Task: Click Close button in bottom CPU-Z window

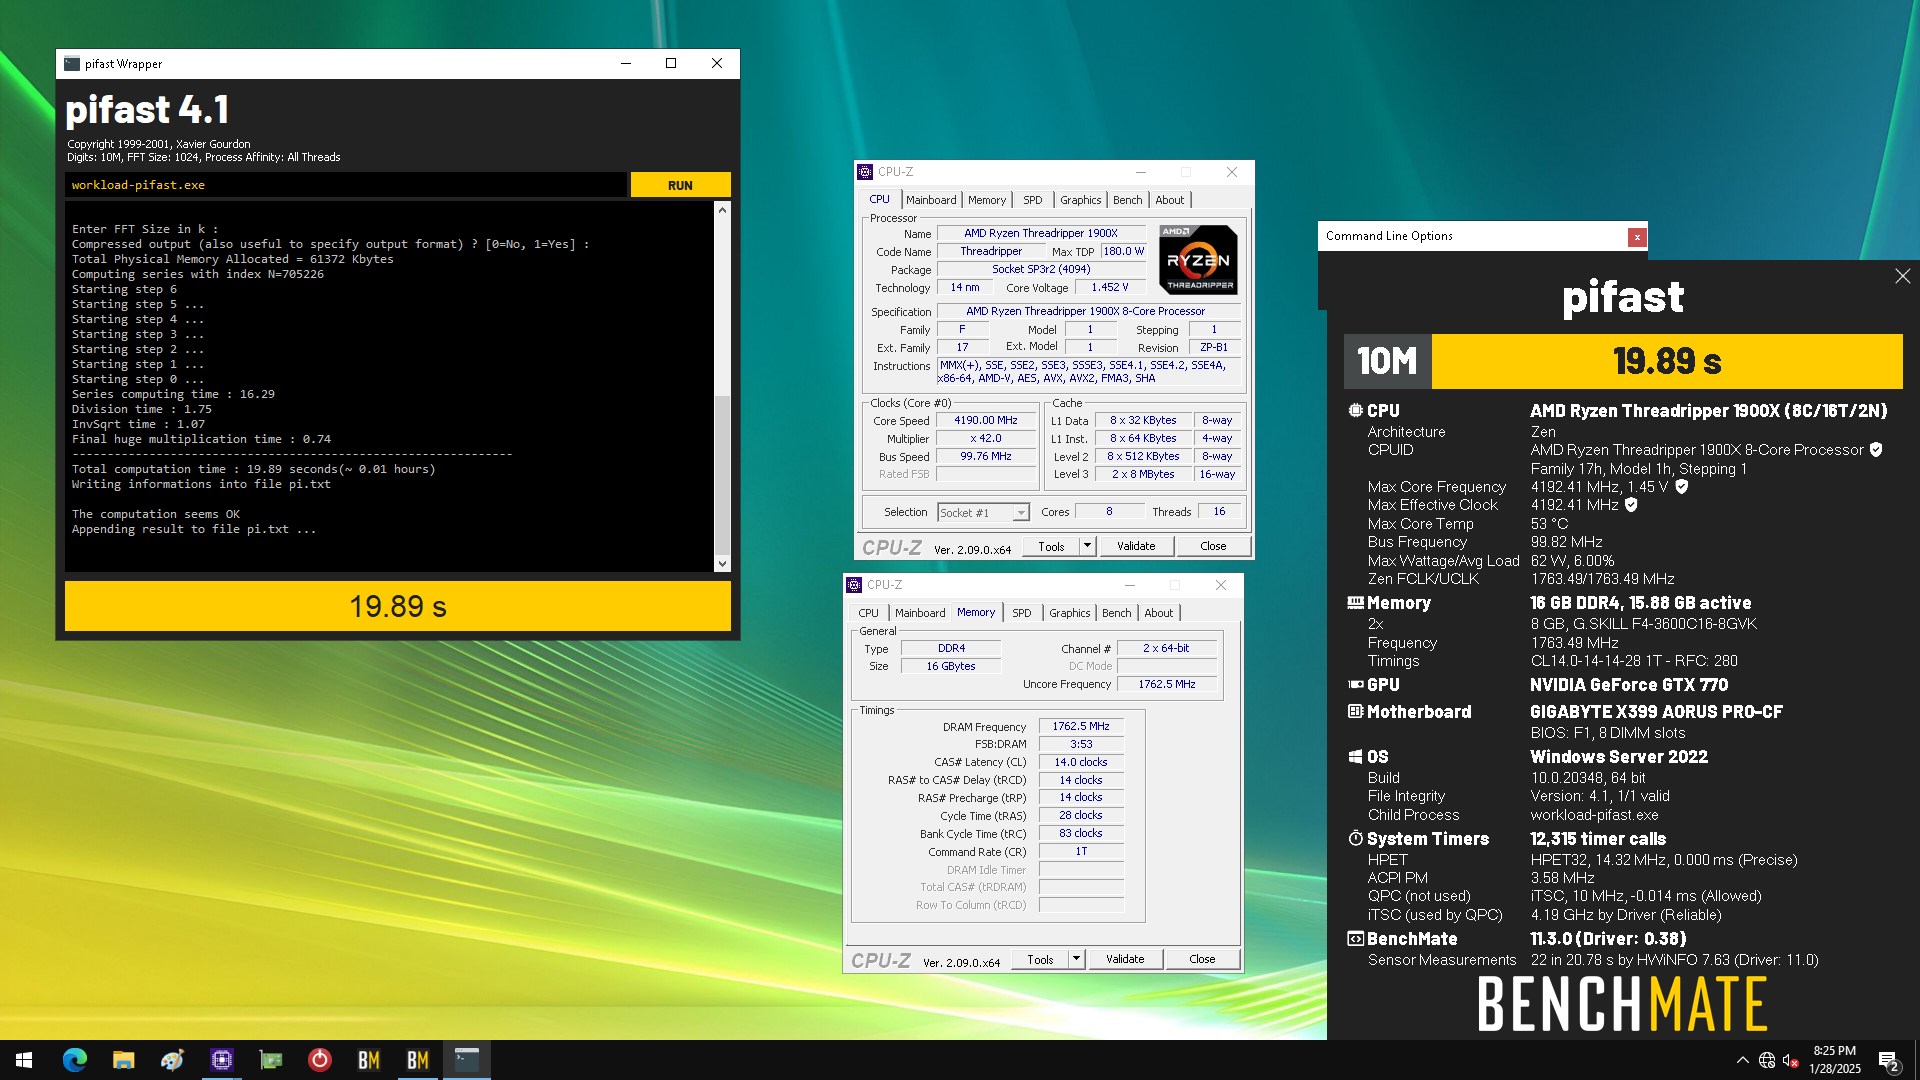Action: pyautogui.click(x=1202, y=959)
